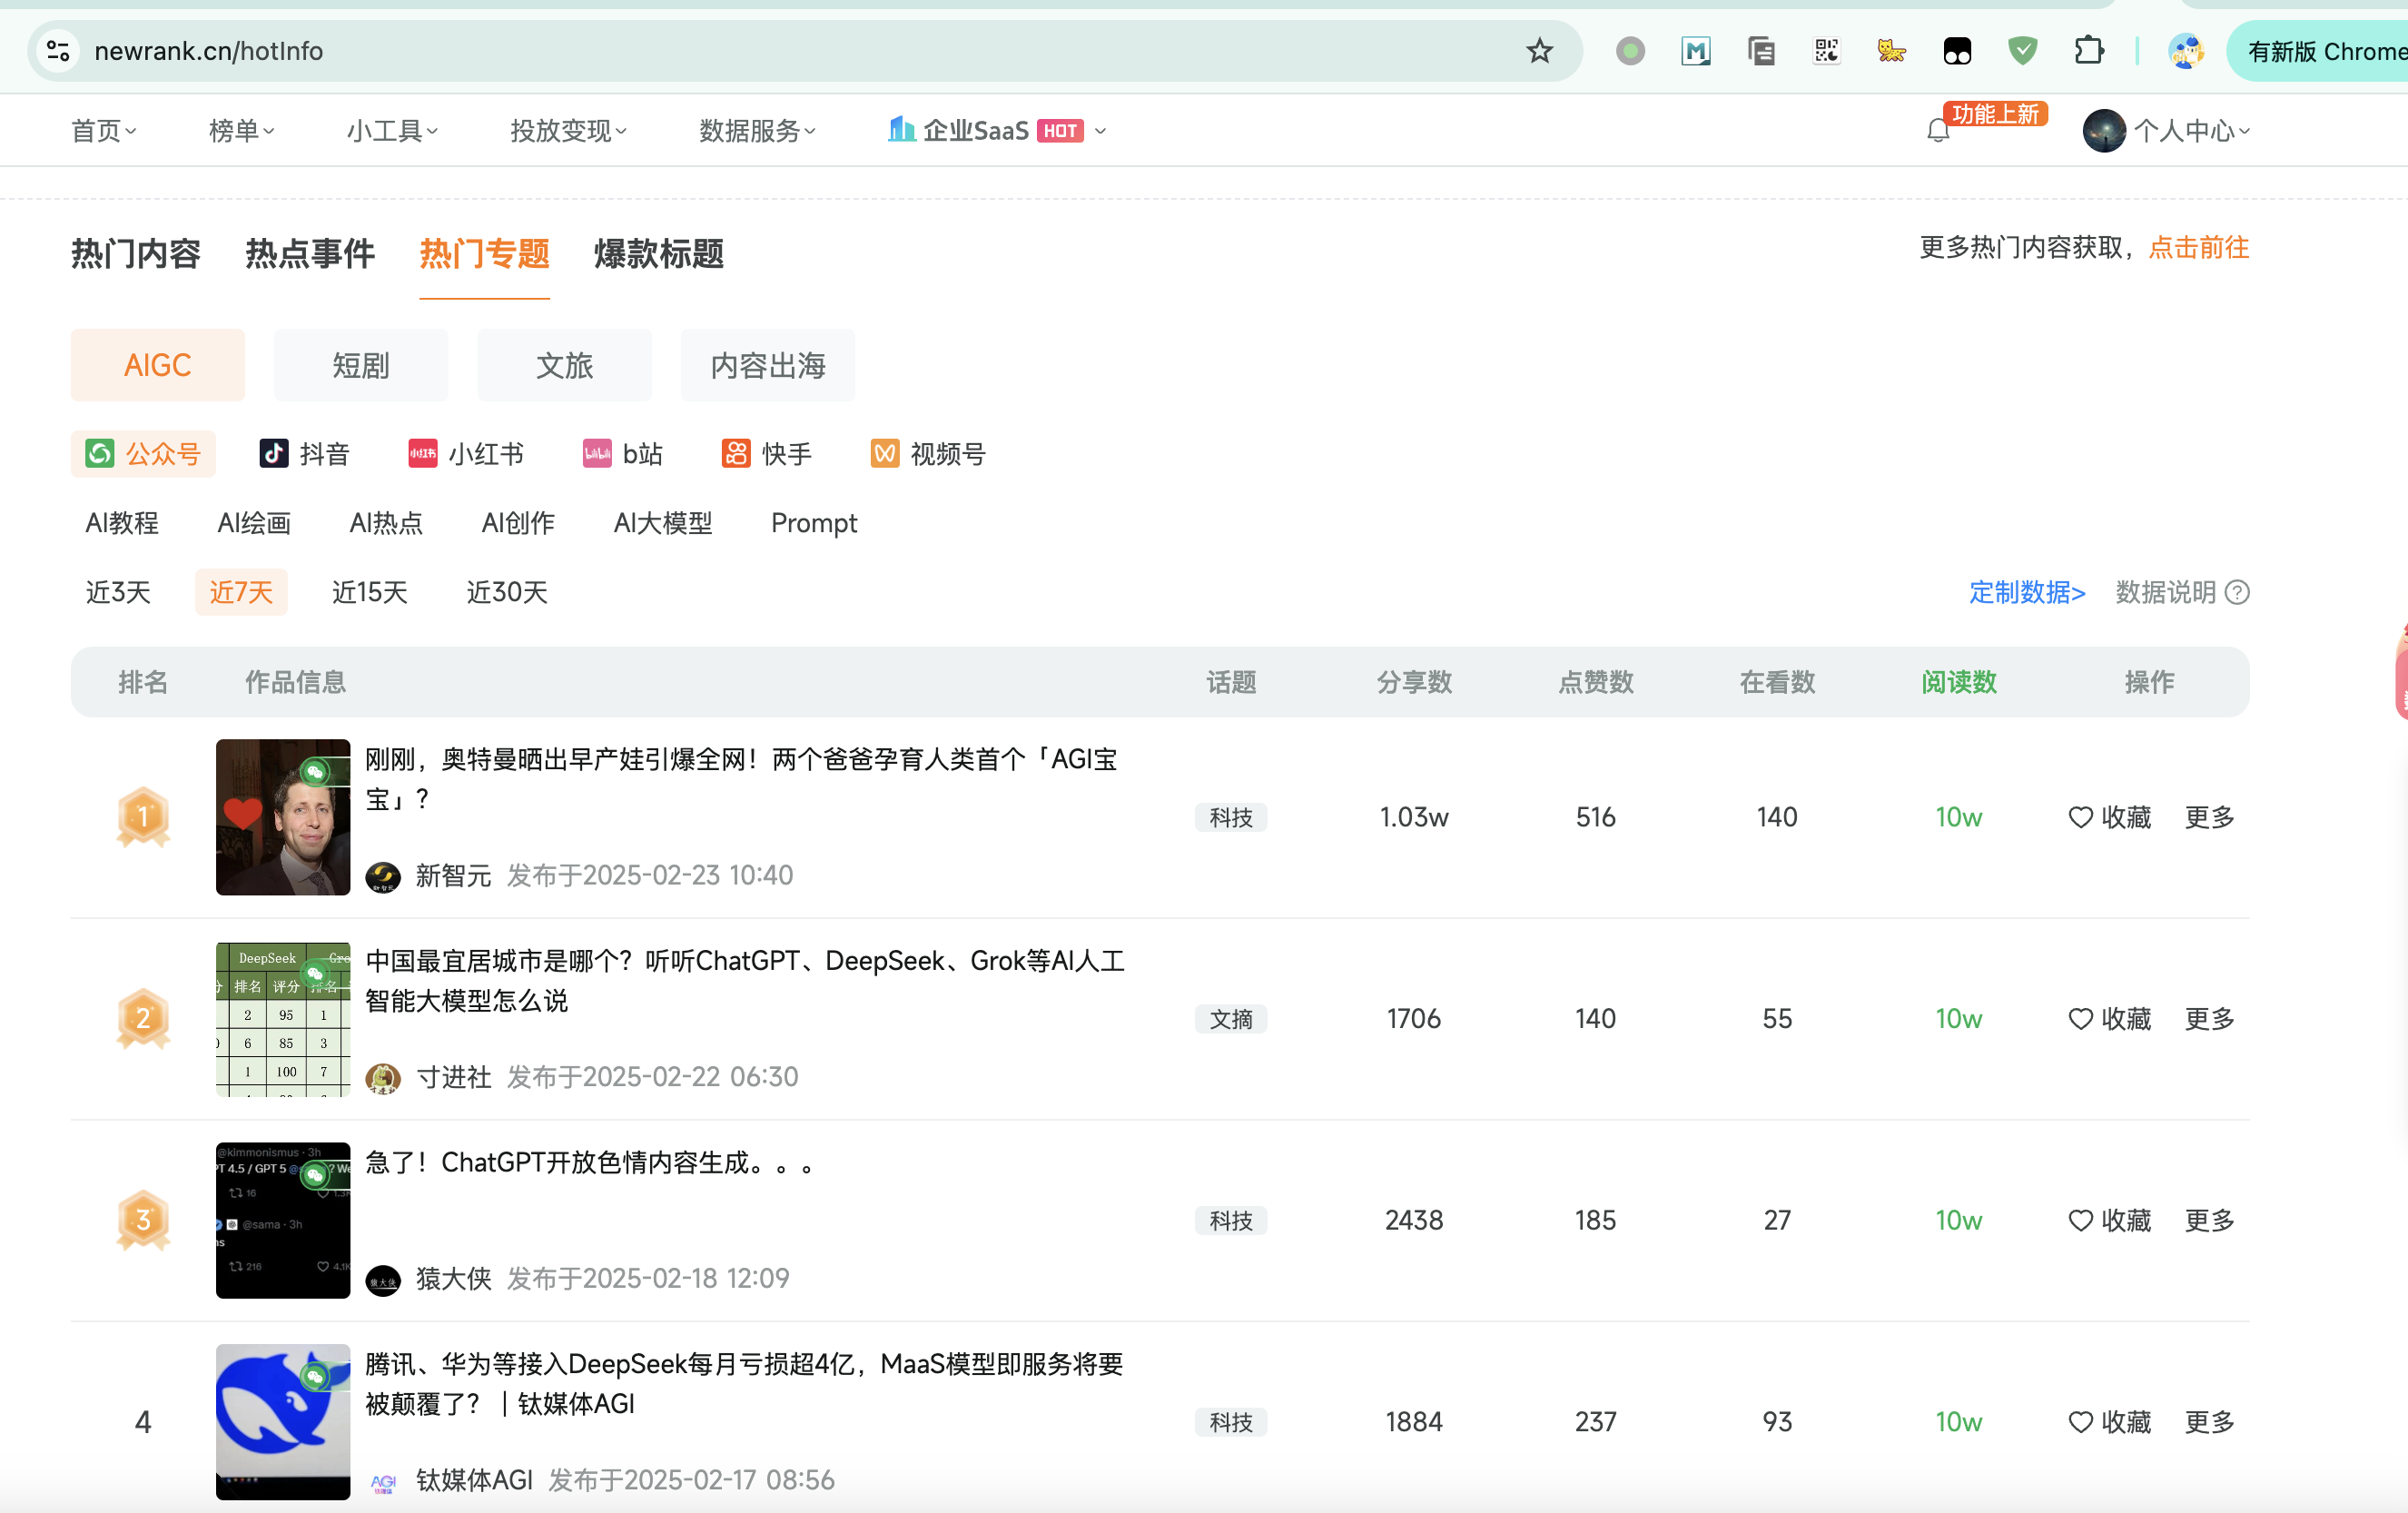Open the 定制数据 link
This screenshot has width=2408, height=1513.
(x=2026, y=593)
